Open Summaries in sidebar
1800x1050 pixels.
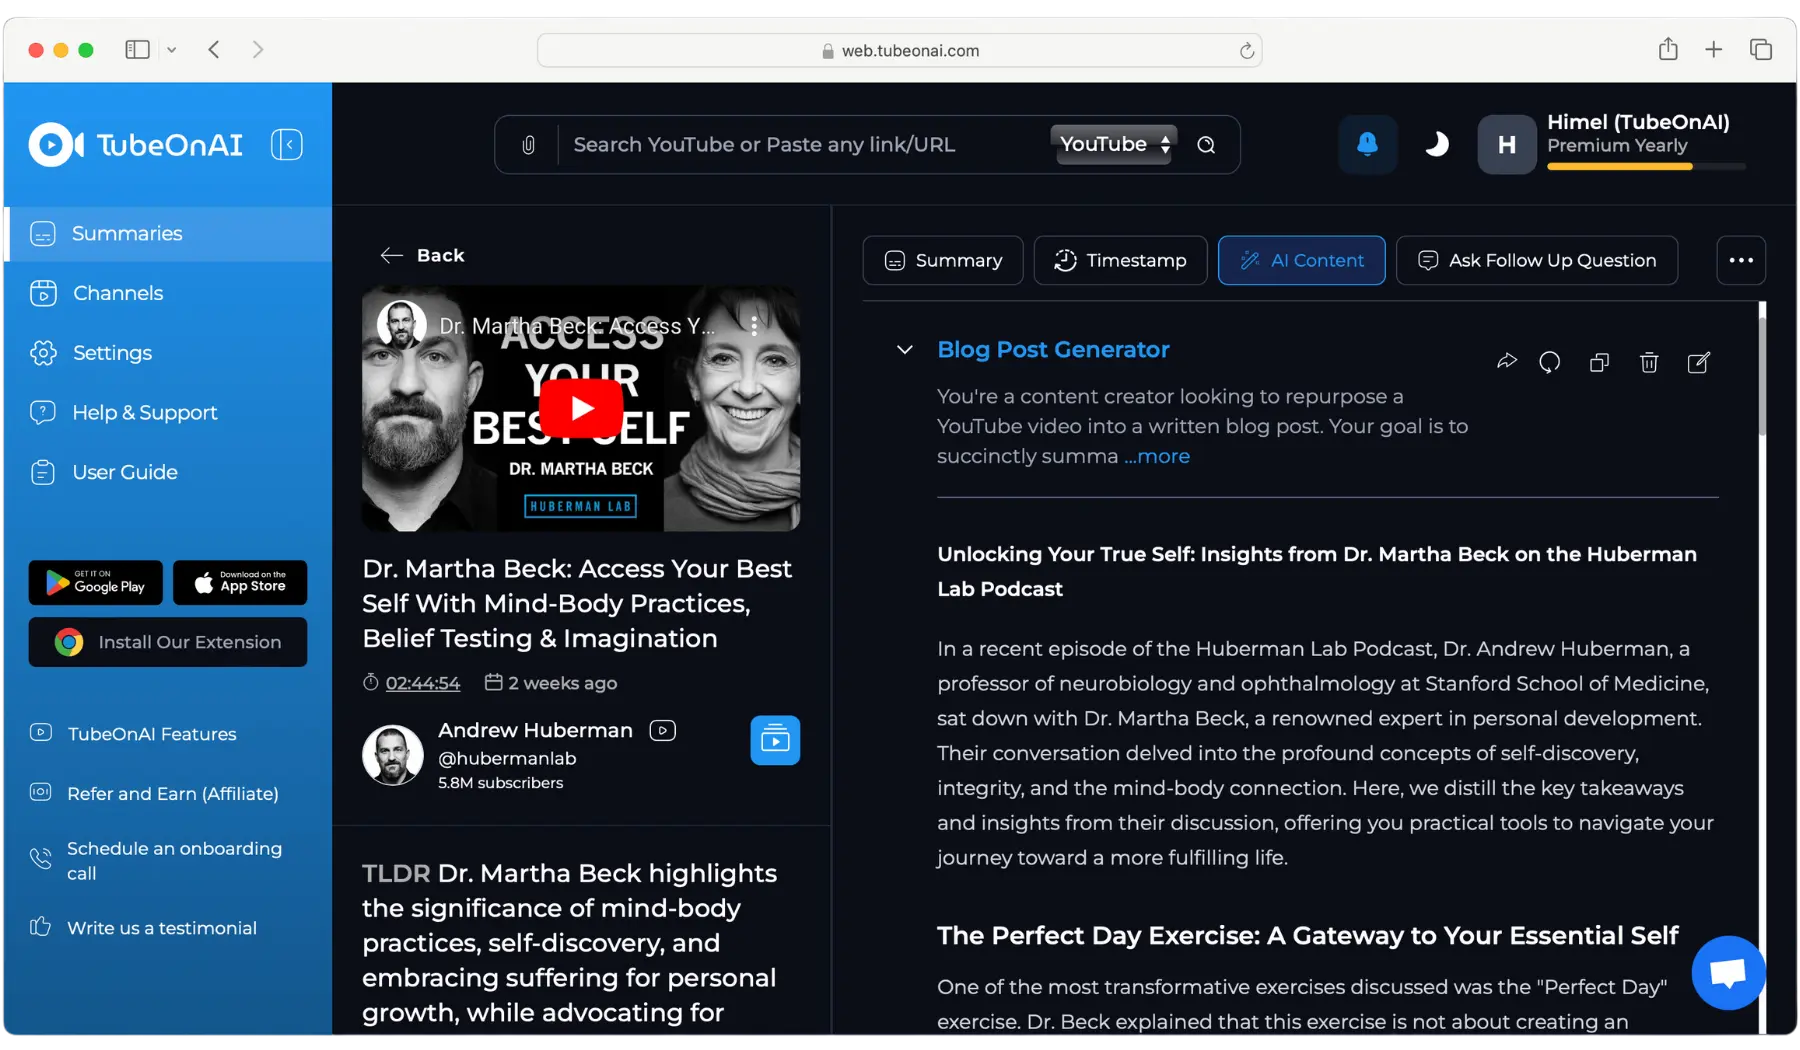coord(168,234)
